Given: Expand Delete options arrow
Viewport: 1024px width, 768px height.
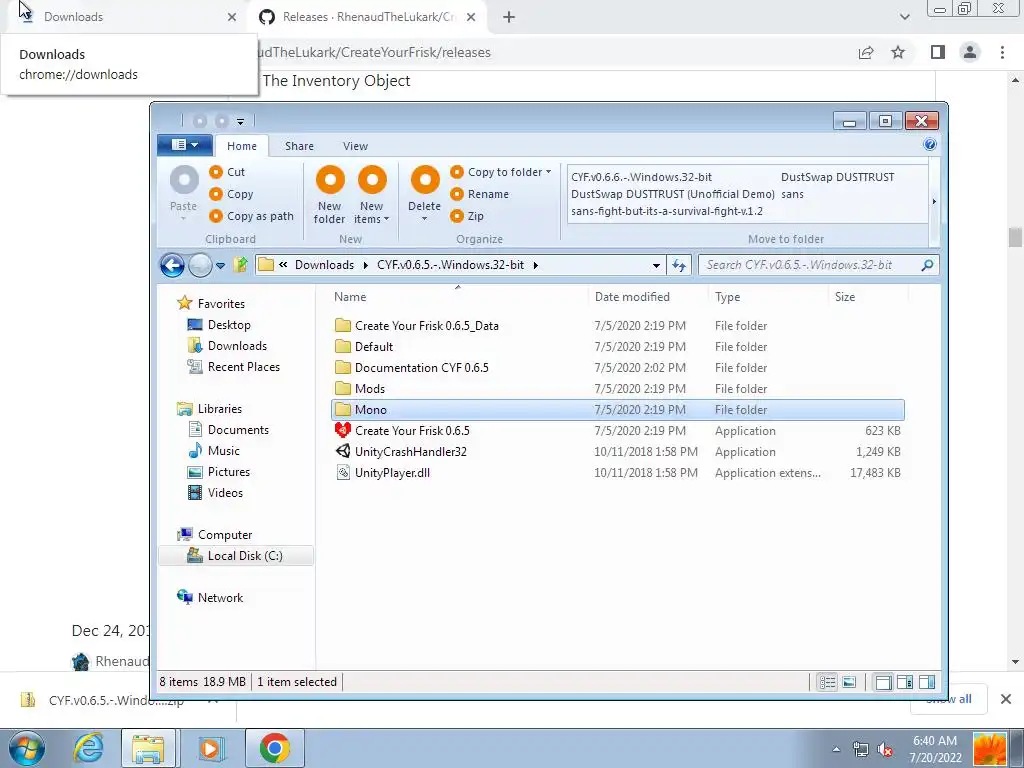Looking at the screenshot, I should click(x=424, y=219).
